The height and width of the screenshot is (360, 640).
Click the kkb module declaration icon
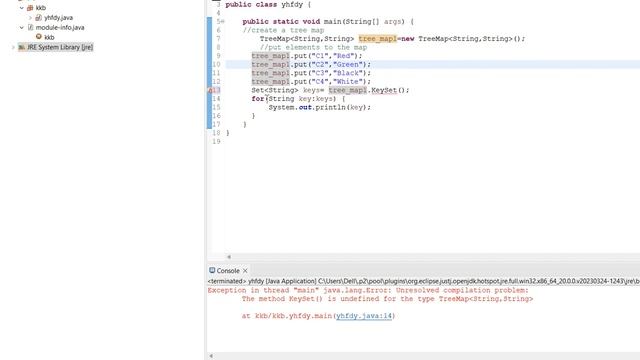(39, 37)
